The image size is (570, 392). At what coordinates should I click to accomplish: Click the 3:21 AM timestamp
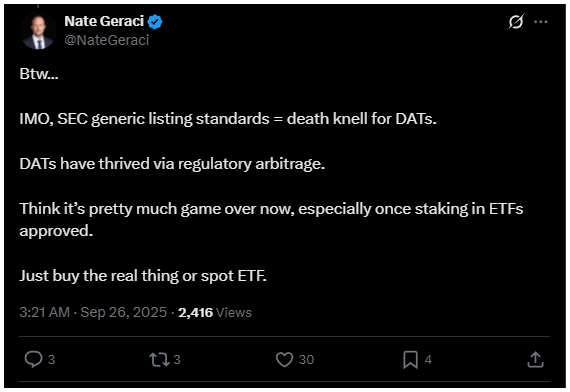[44, 312]
